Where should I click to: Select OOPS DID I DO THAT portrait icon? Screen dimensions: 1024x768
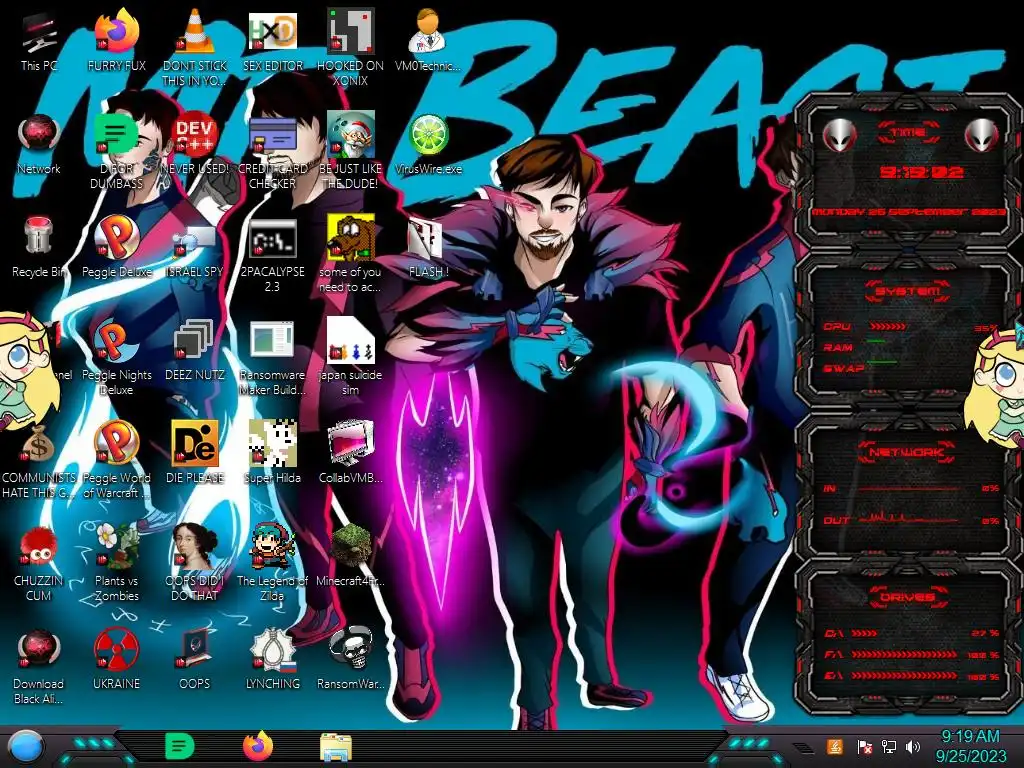point(195,563)
